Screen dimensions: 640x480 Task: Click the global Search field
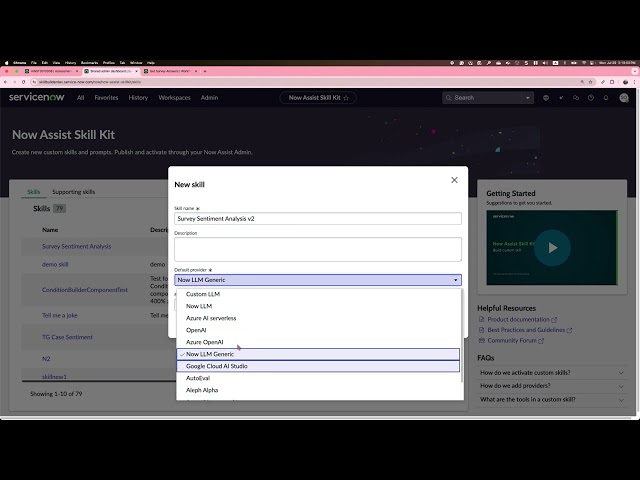tap(482, 98)
